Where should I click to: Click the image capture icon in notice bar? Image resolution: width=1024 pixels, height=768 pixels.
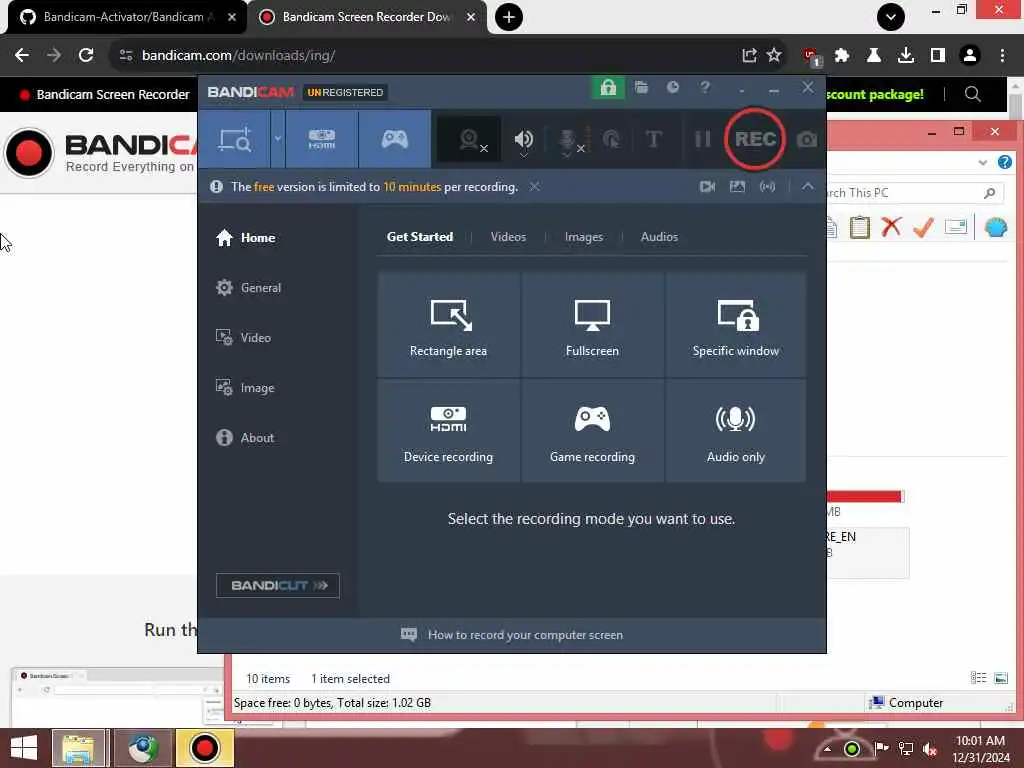(x=737, y=187)
